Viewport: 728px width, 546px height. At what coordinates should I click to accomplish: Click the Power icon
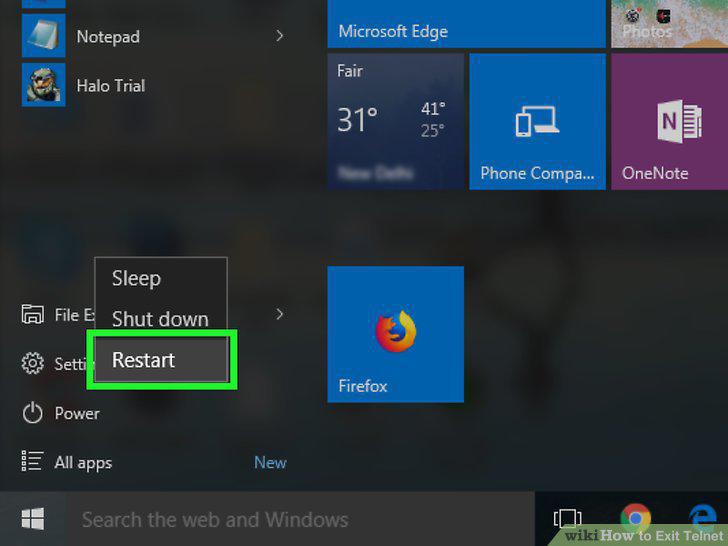point(32,413)
